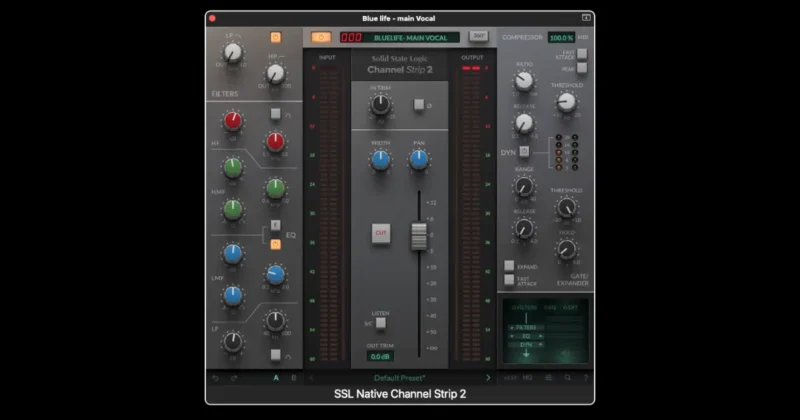The height and width of the screenshot is (420, 800).
Task: Toggle the orange Filters section power button
Action: click(276, 37)
